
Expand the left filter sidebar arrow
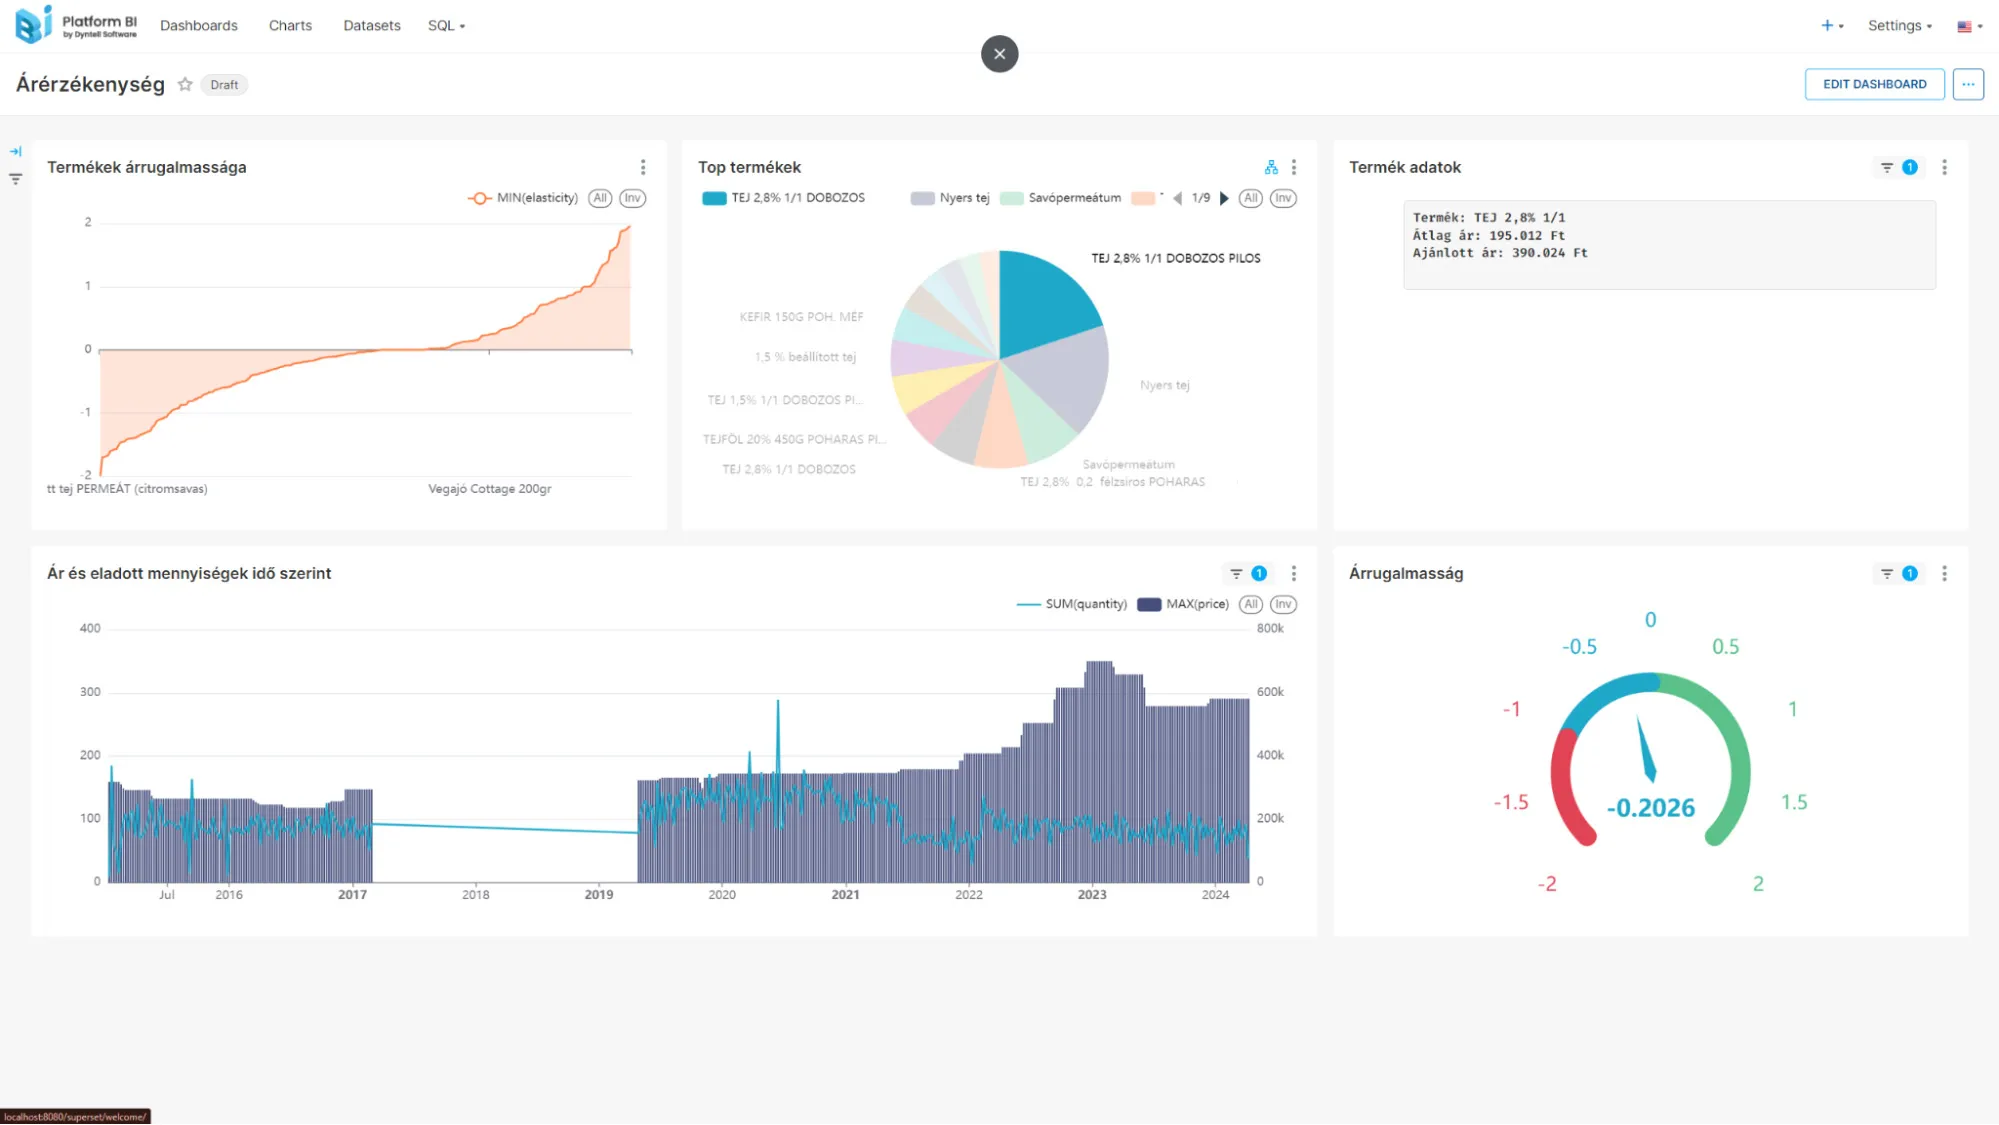(16, 152)
